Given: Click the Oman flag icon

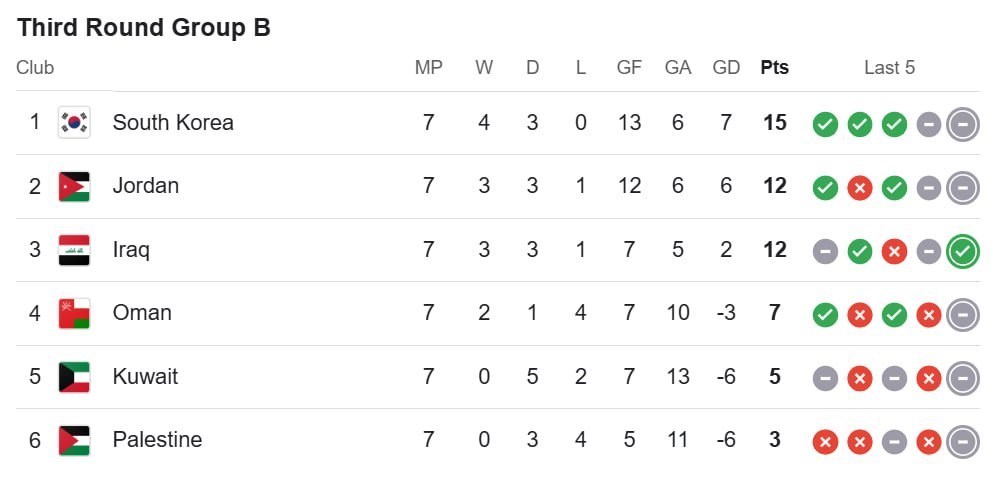Looking at the screenshot, I should (x=74, y=313).
